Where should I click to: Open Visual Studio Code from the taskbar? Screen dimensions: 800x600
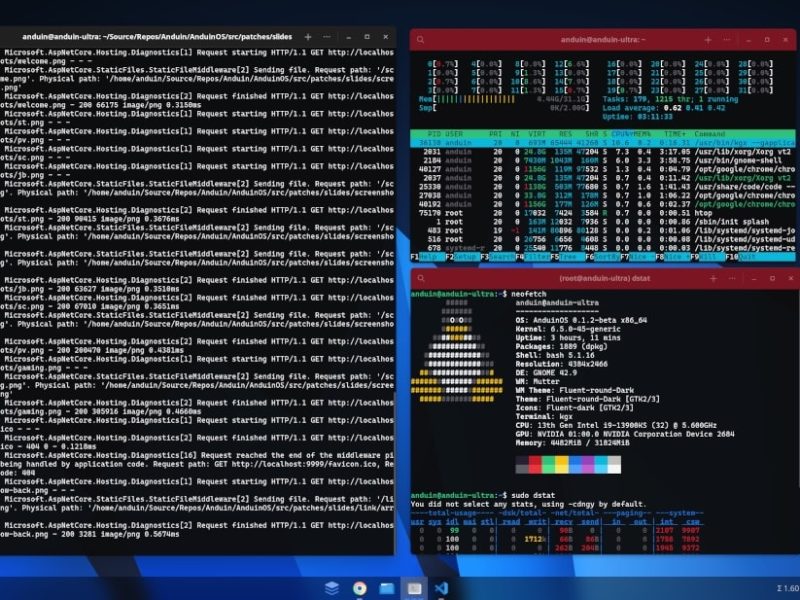coord(442,588)
